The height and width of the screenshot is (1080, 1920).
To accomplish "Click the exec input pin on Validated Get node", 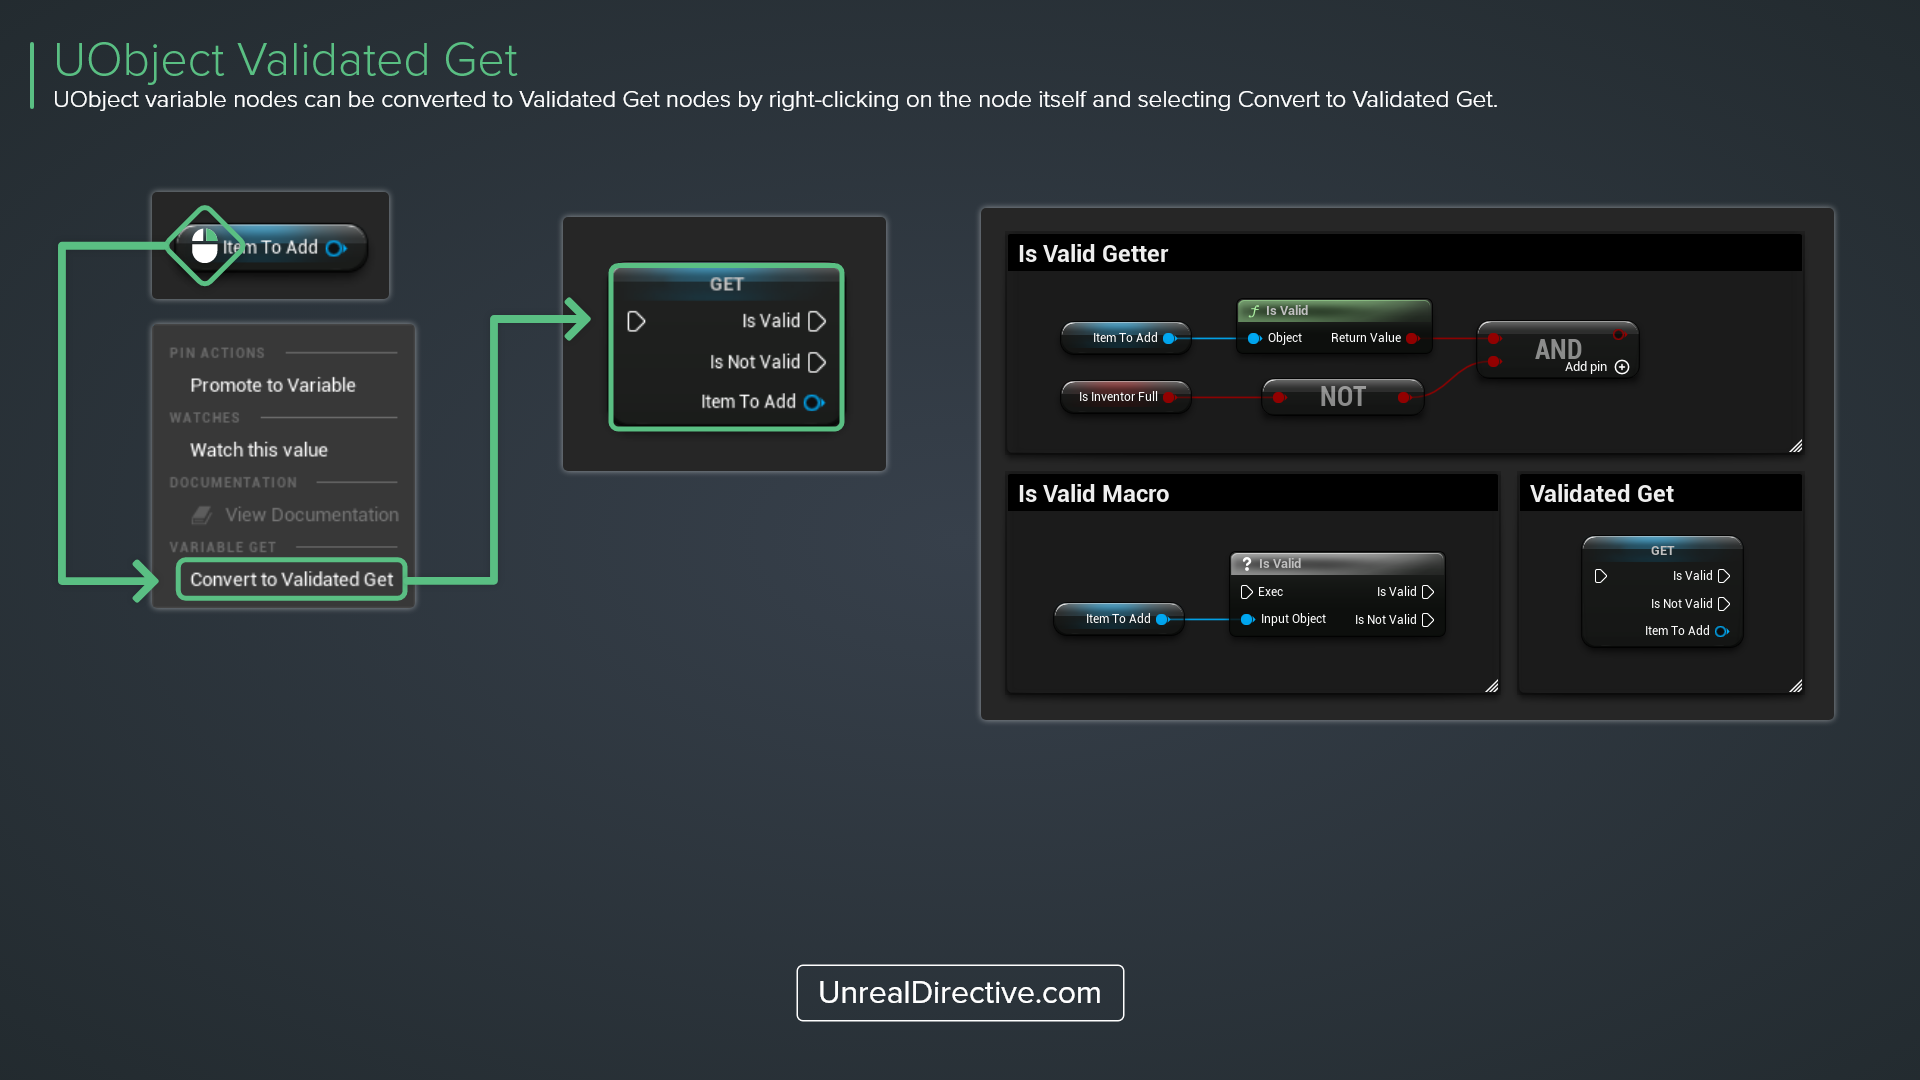I will pos(1600,575).
